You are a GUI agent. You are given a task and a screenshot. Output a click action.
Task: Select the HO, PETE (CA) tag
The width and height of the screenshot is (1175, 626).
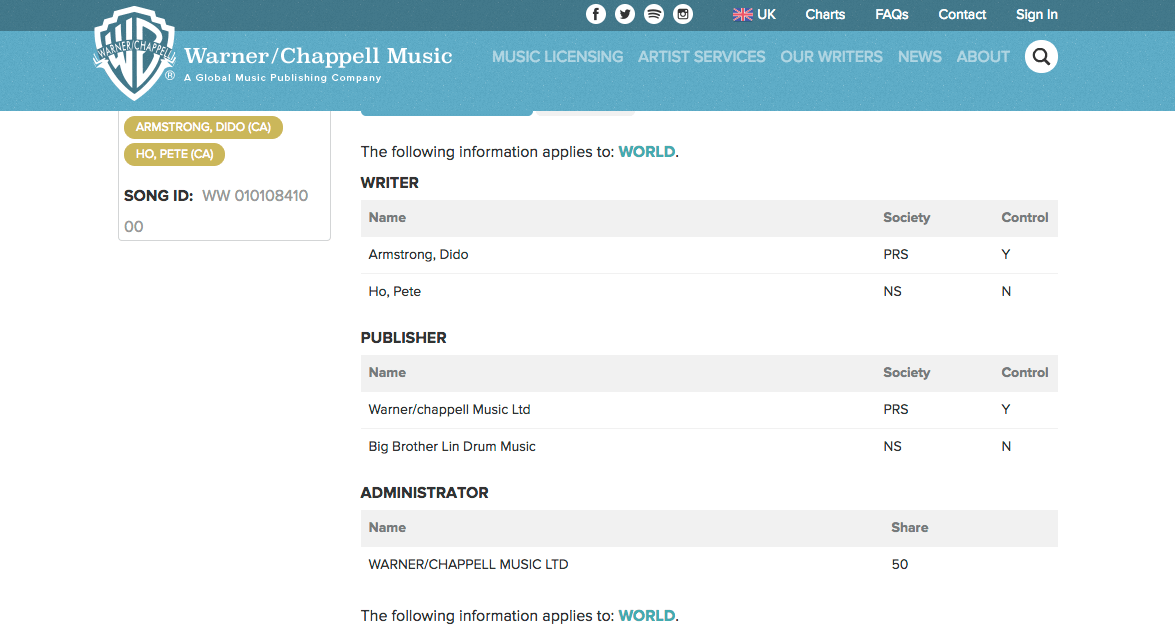pos(174,154)
